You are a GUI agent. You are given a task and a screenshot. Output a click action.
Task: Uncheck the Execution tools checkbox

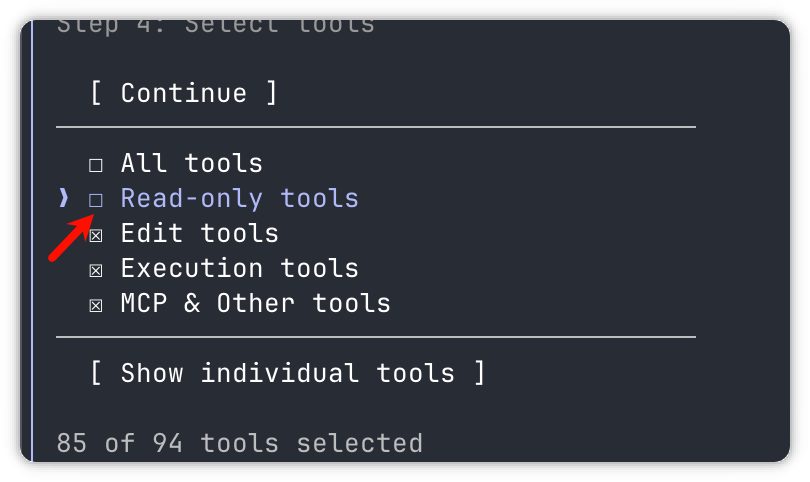[x=96, y=270]
